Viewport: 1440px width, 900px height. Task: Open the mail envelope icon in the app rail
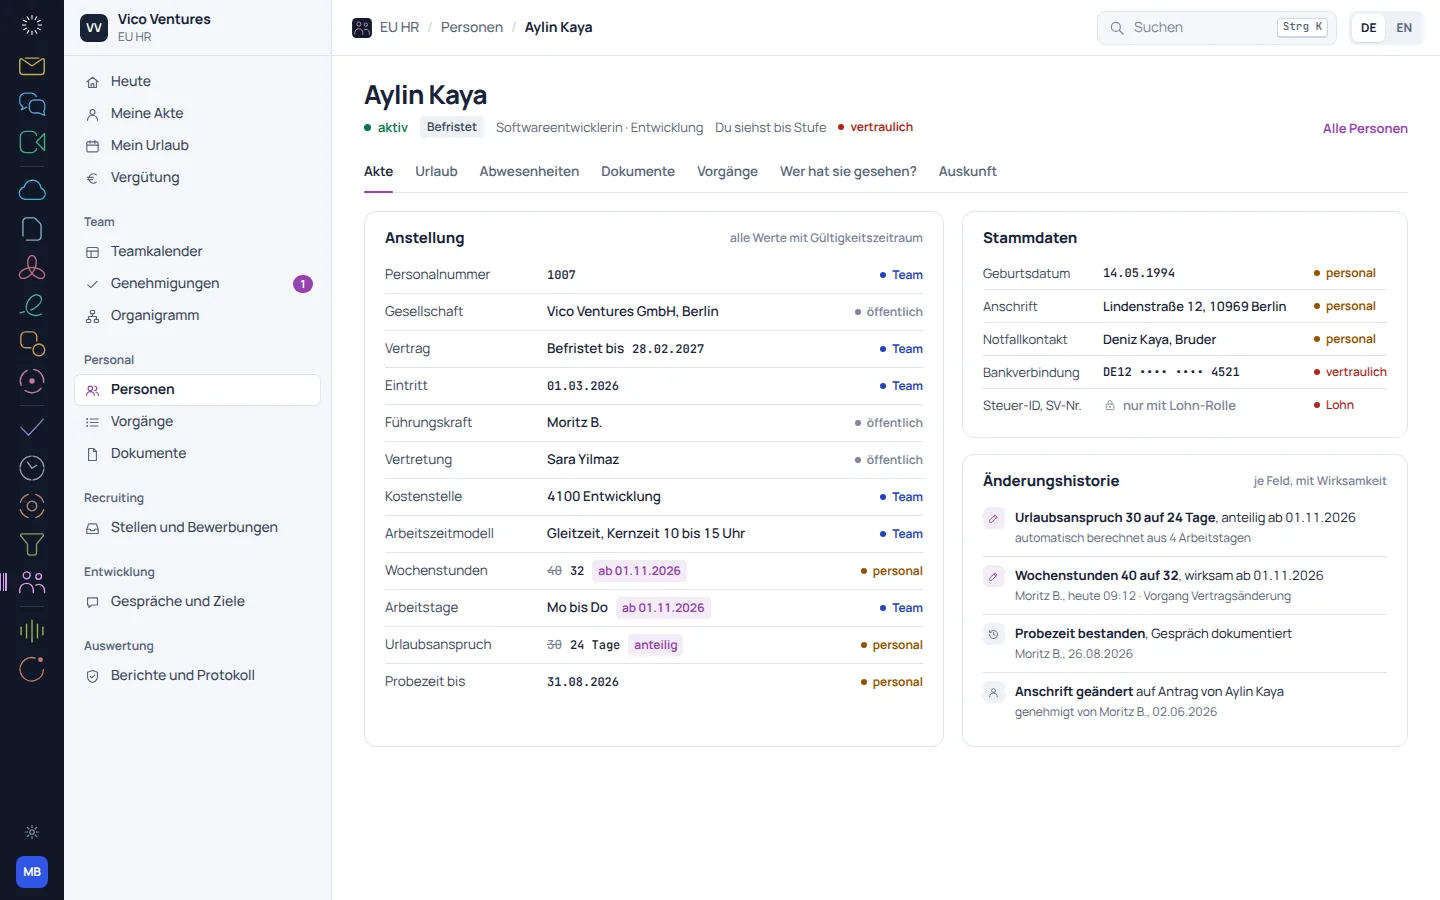(x=32, y=66)
